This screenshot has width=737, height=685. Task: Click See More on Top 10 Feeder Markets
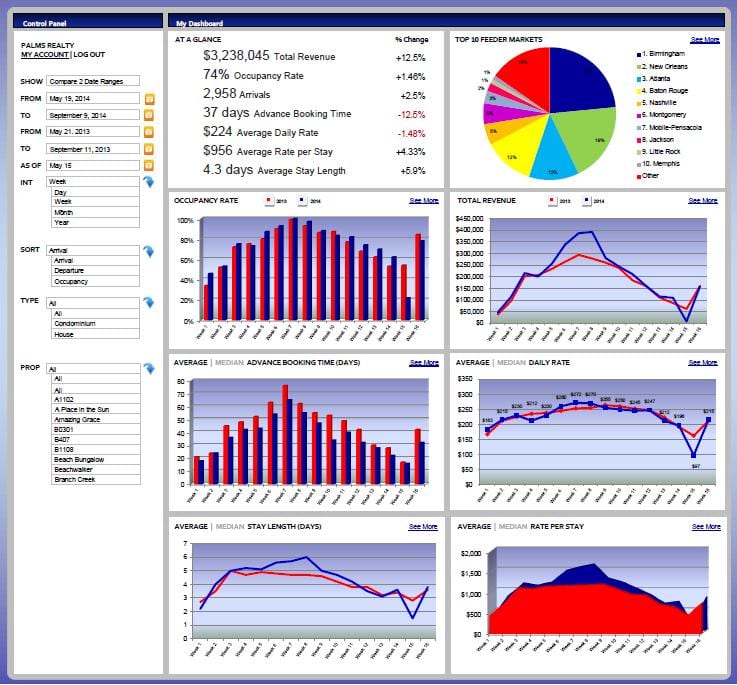tap(704, 40)
